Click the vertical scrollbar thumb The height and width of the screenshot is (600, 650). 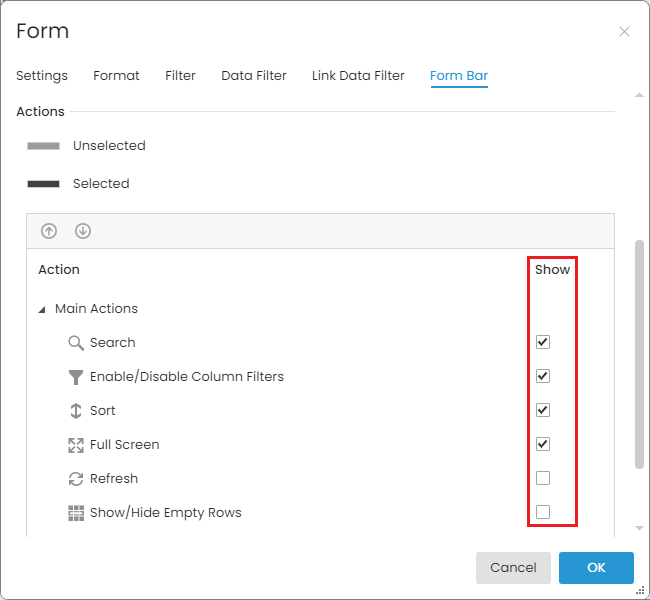pyautogui.click(x=639, y=355)
